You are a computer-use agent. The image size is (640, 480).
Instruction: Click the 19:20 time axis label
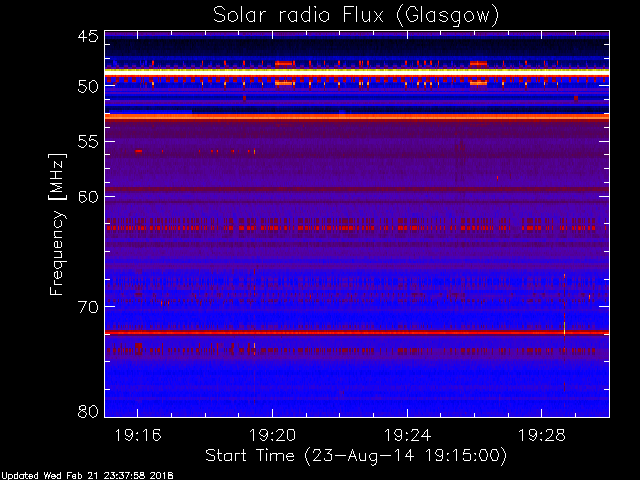point(272,435)
